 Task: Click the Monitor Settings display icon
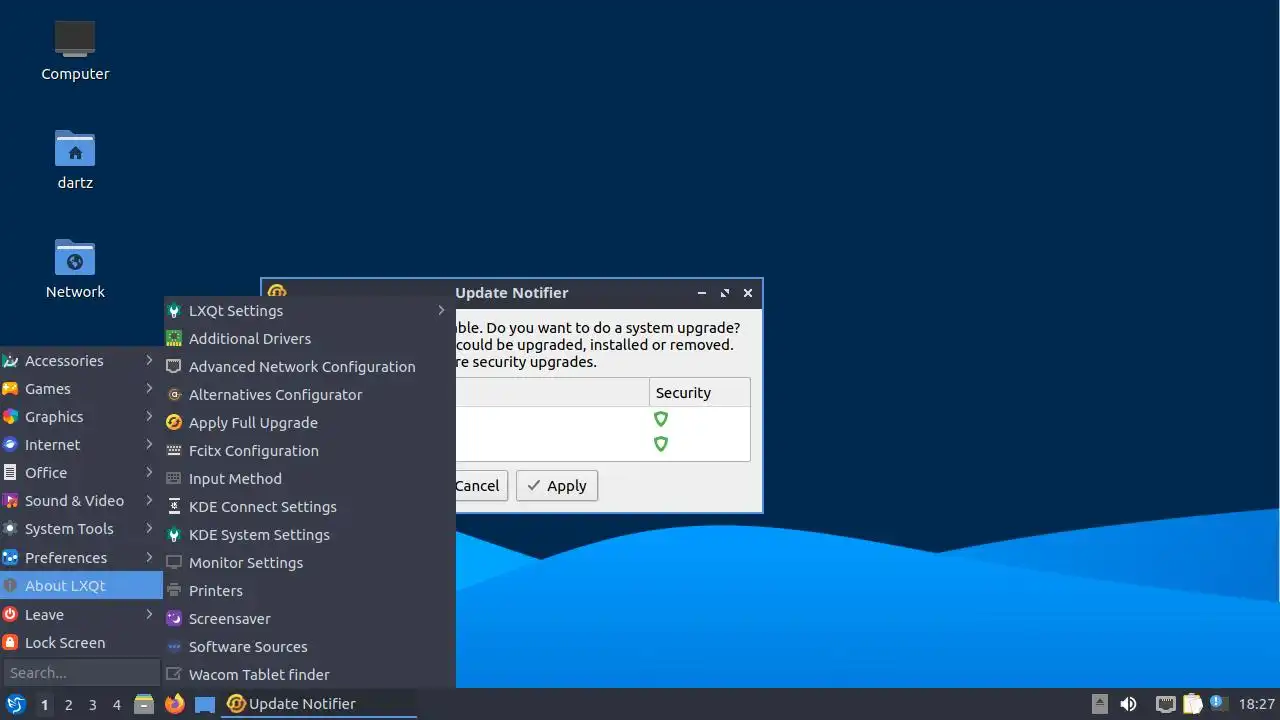(174, 563)
